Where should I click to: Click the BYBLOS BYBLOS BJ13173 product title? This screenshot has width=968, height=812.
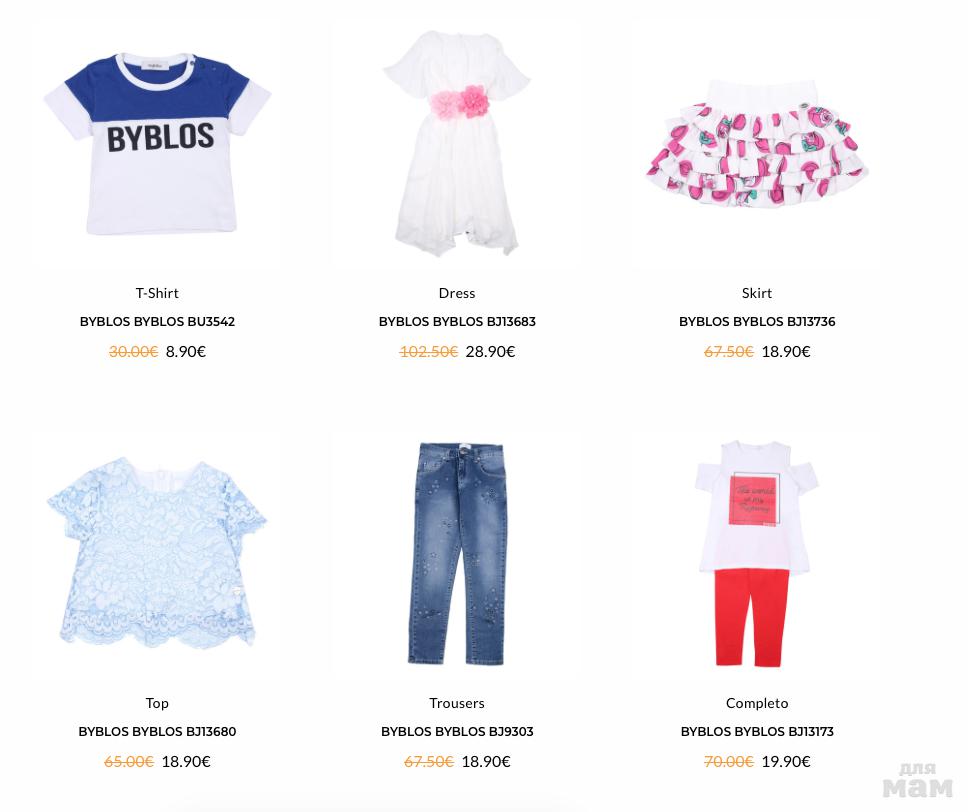[x=757, y=732]
